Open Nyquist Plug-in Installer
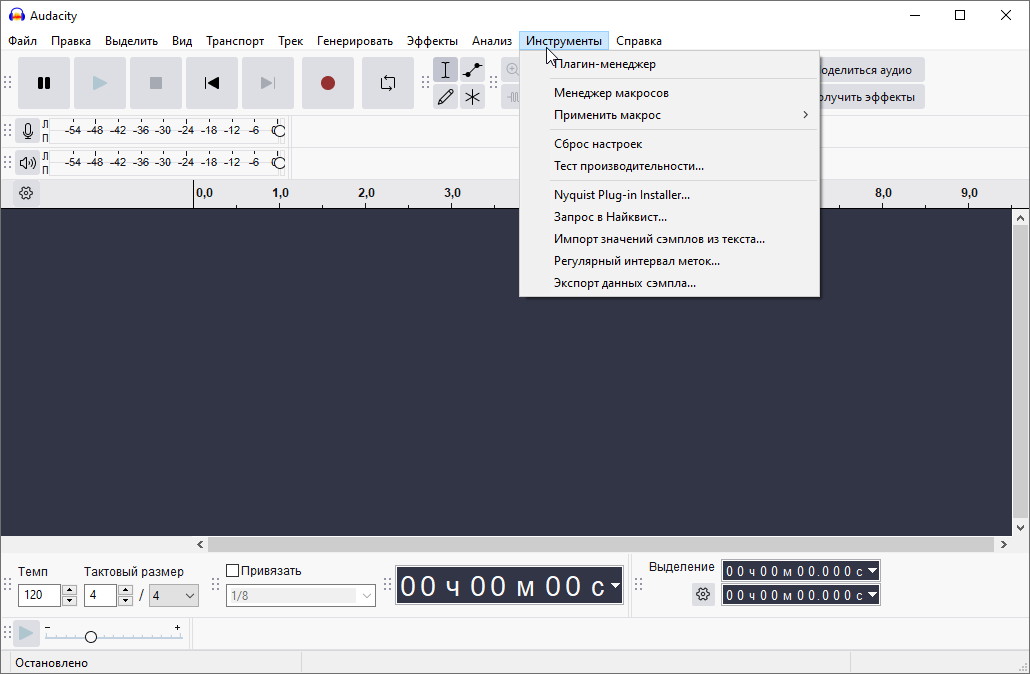 point(669,195)
